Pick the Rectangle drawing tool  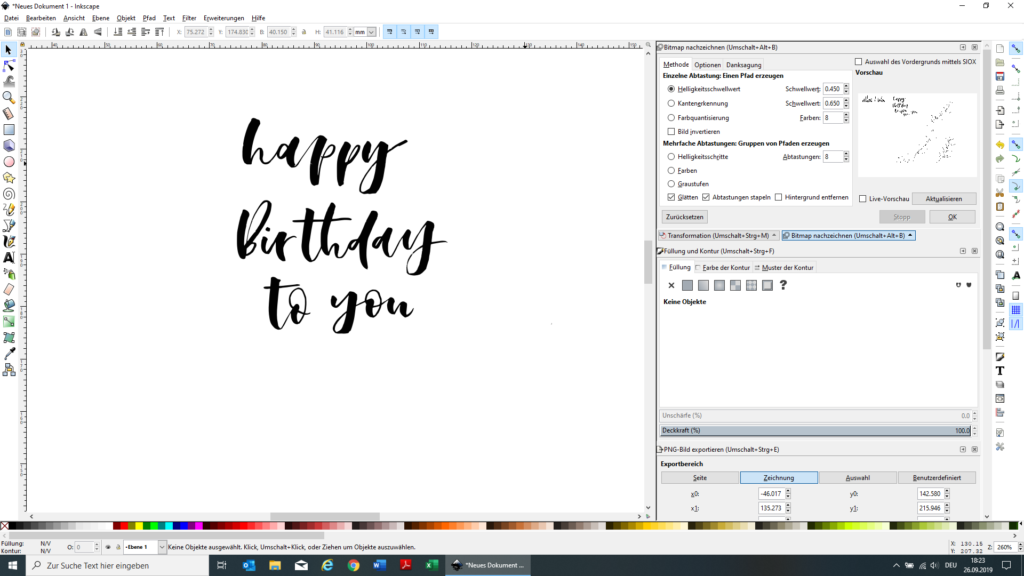9,130
